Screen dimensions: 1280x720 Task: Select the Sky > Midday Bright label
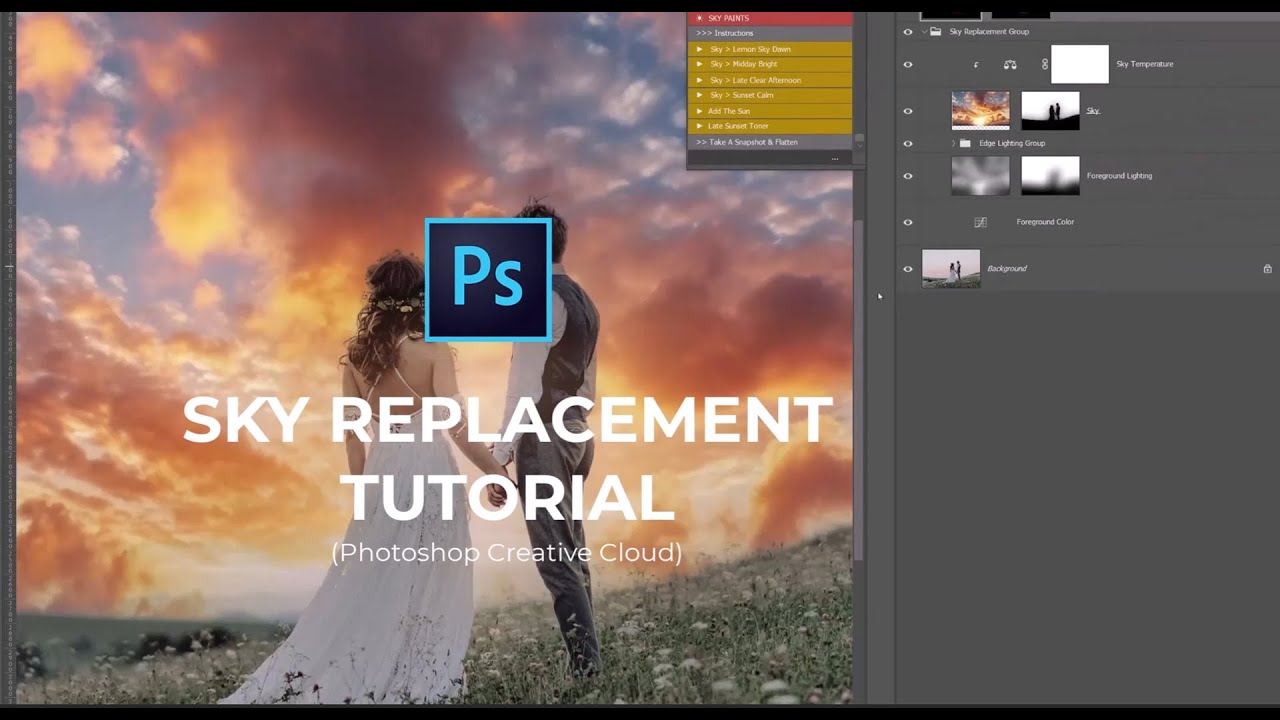point(743,64)
